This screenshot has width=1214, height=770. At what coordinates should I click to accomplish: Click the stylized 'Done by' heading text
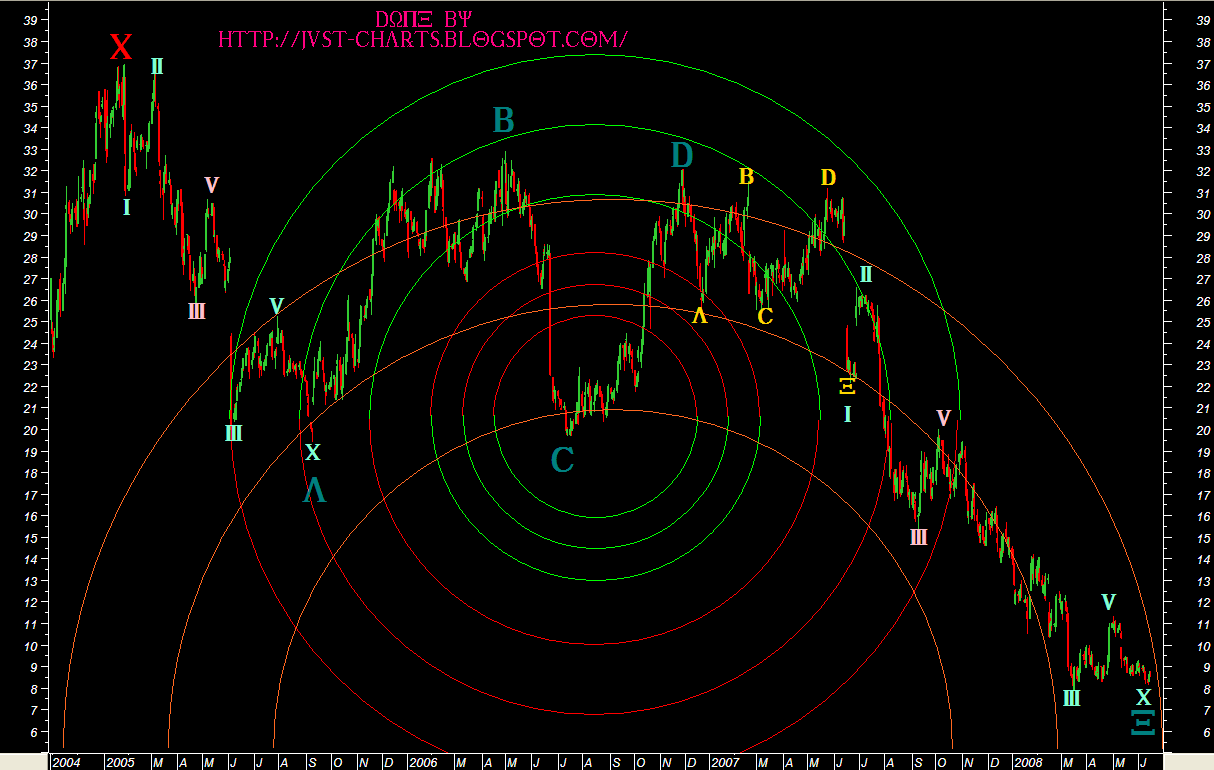pos(424,19)
